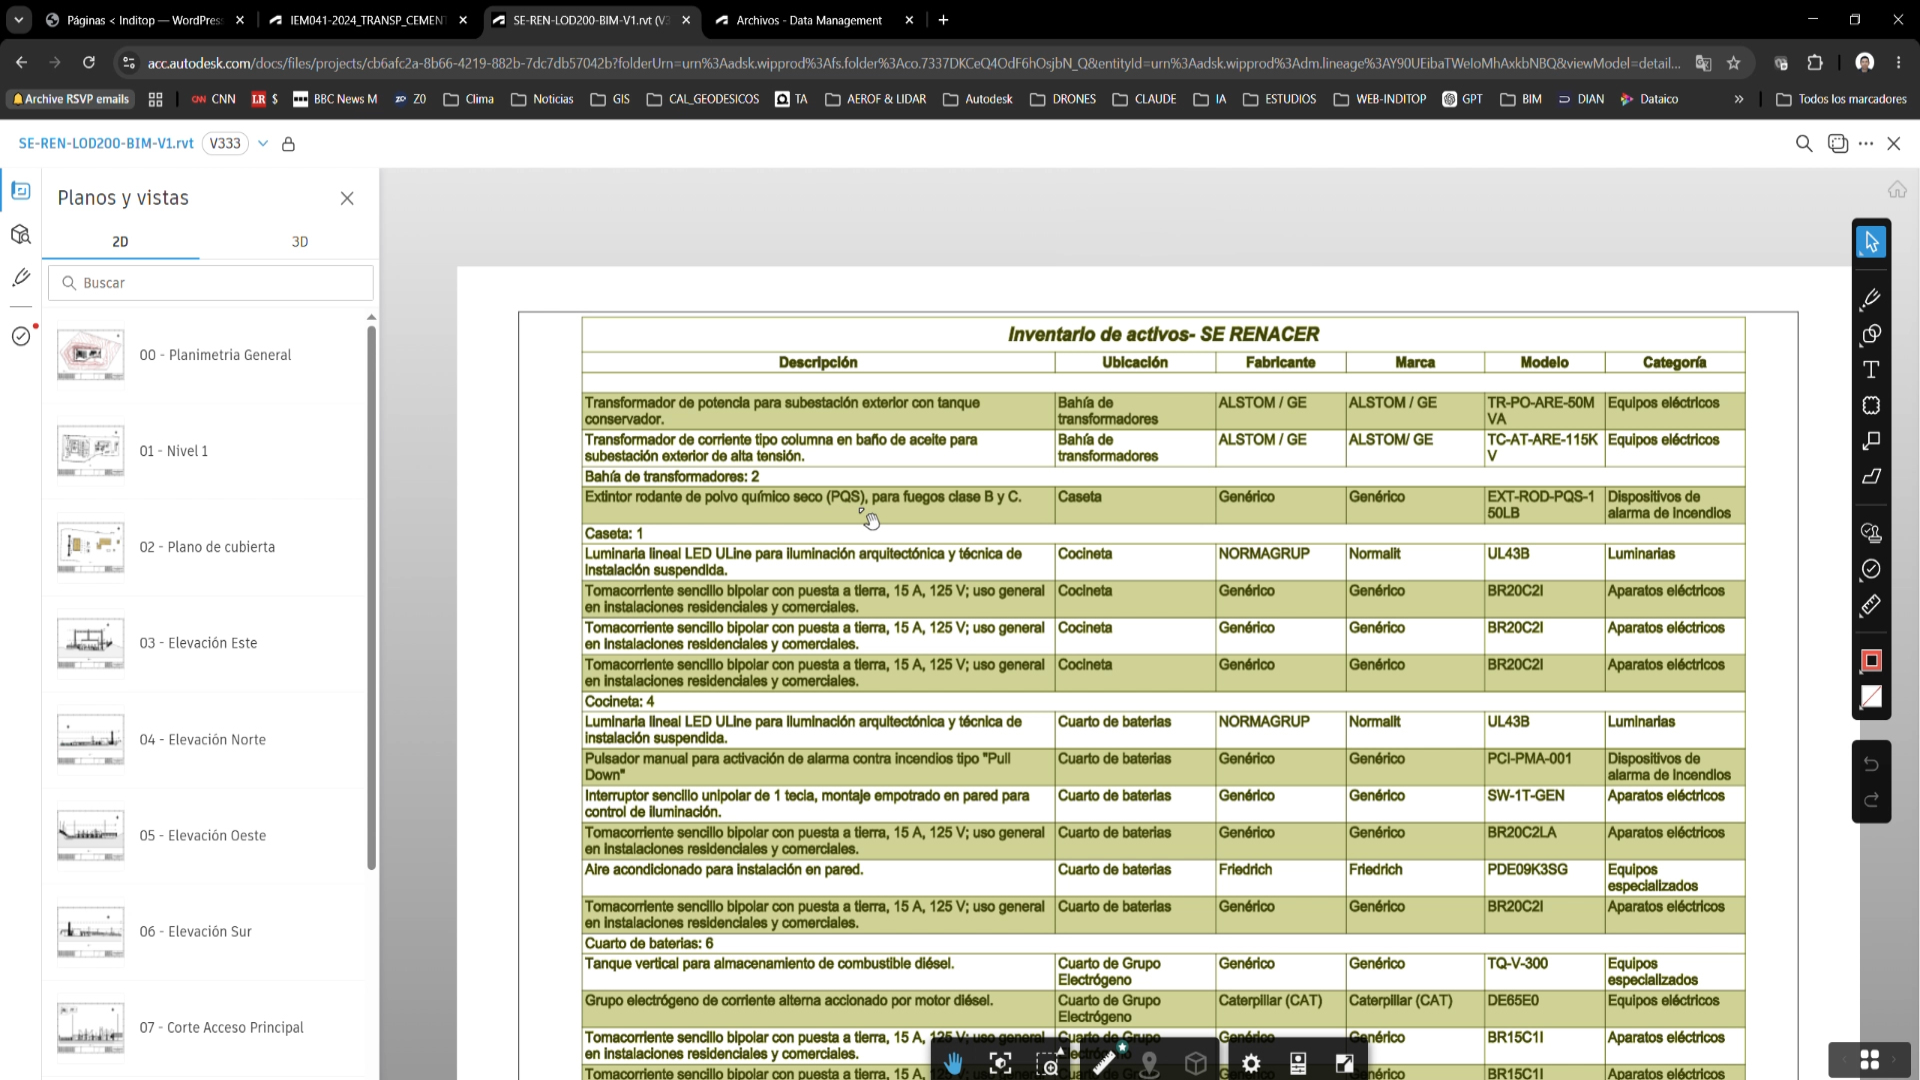1920x1080 pixels.
Task: Bookmark this page with star icon
Action: [x=1734, y=63]
